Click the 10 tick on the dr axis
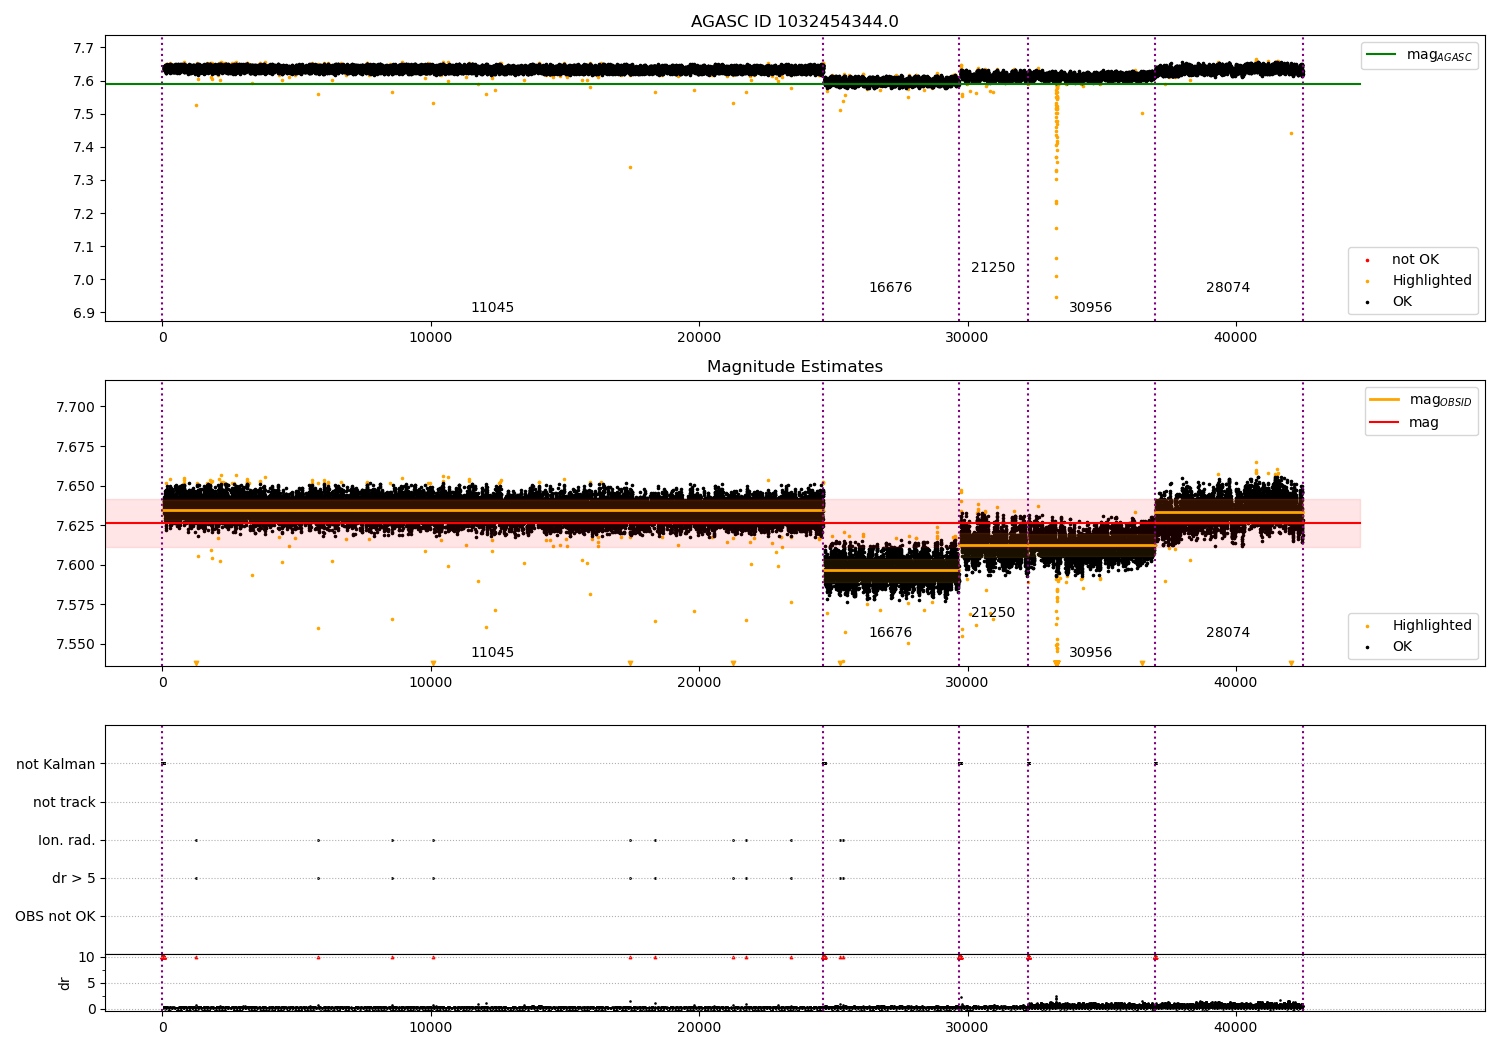This screenshot has height=1050, width=1500. pyautogui.click(x=87, y=957)
